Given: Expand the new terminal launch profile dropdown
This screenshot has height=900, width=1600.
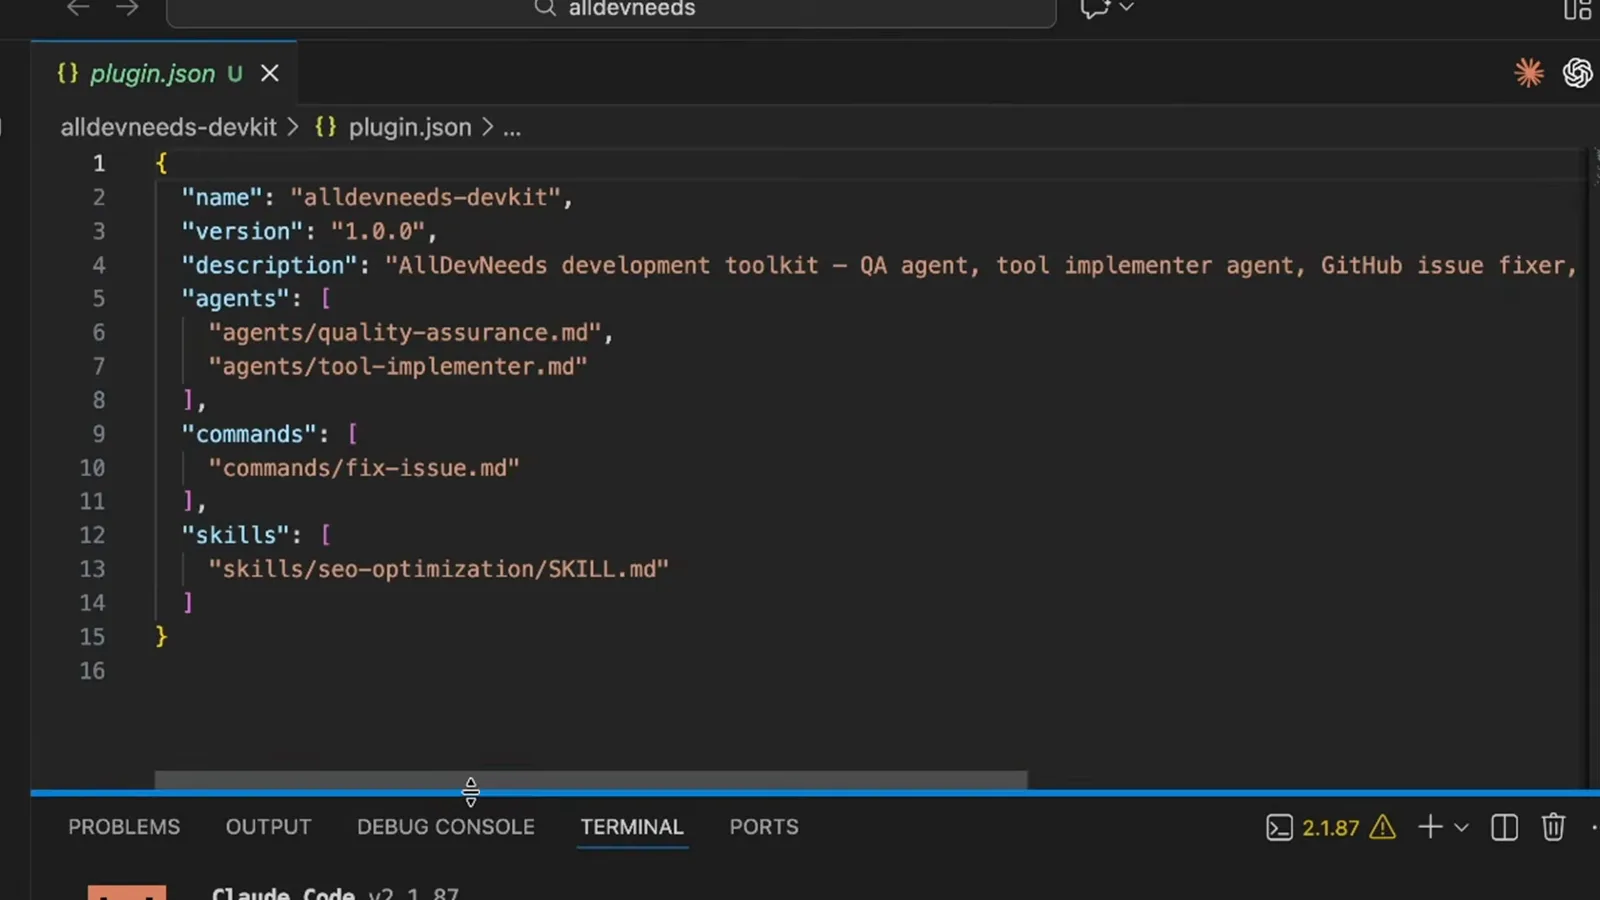Looking at the screenshot, I should (x=1461, y=828).
